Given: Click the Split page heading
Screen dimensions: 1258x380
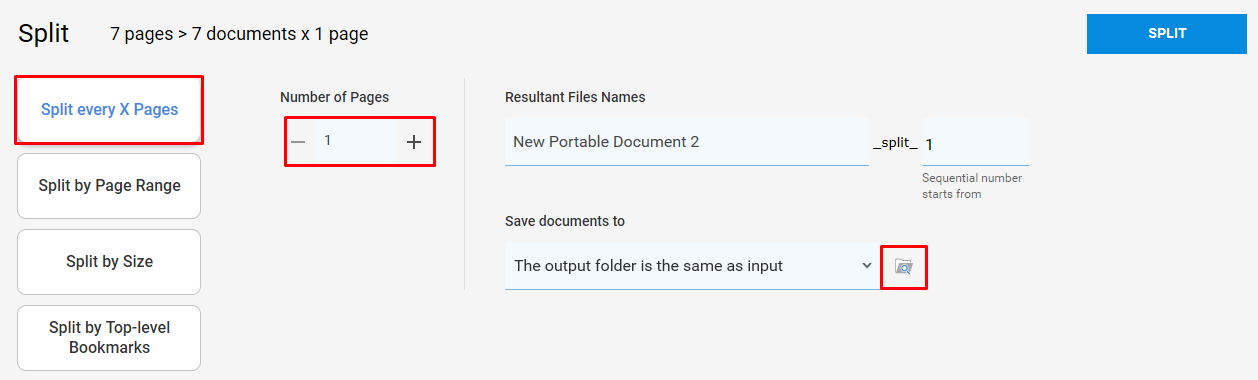Looking at the screenshot, I should pos(43,33).
